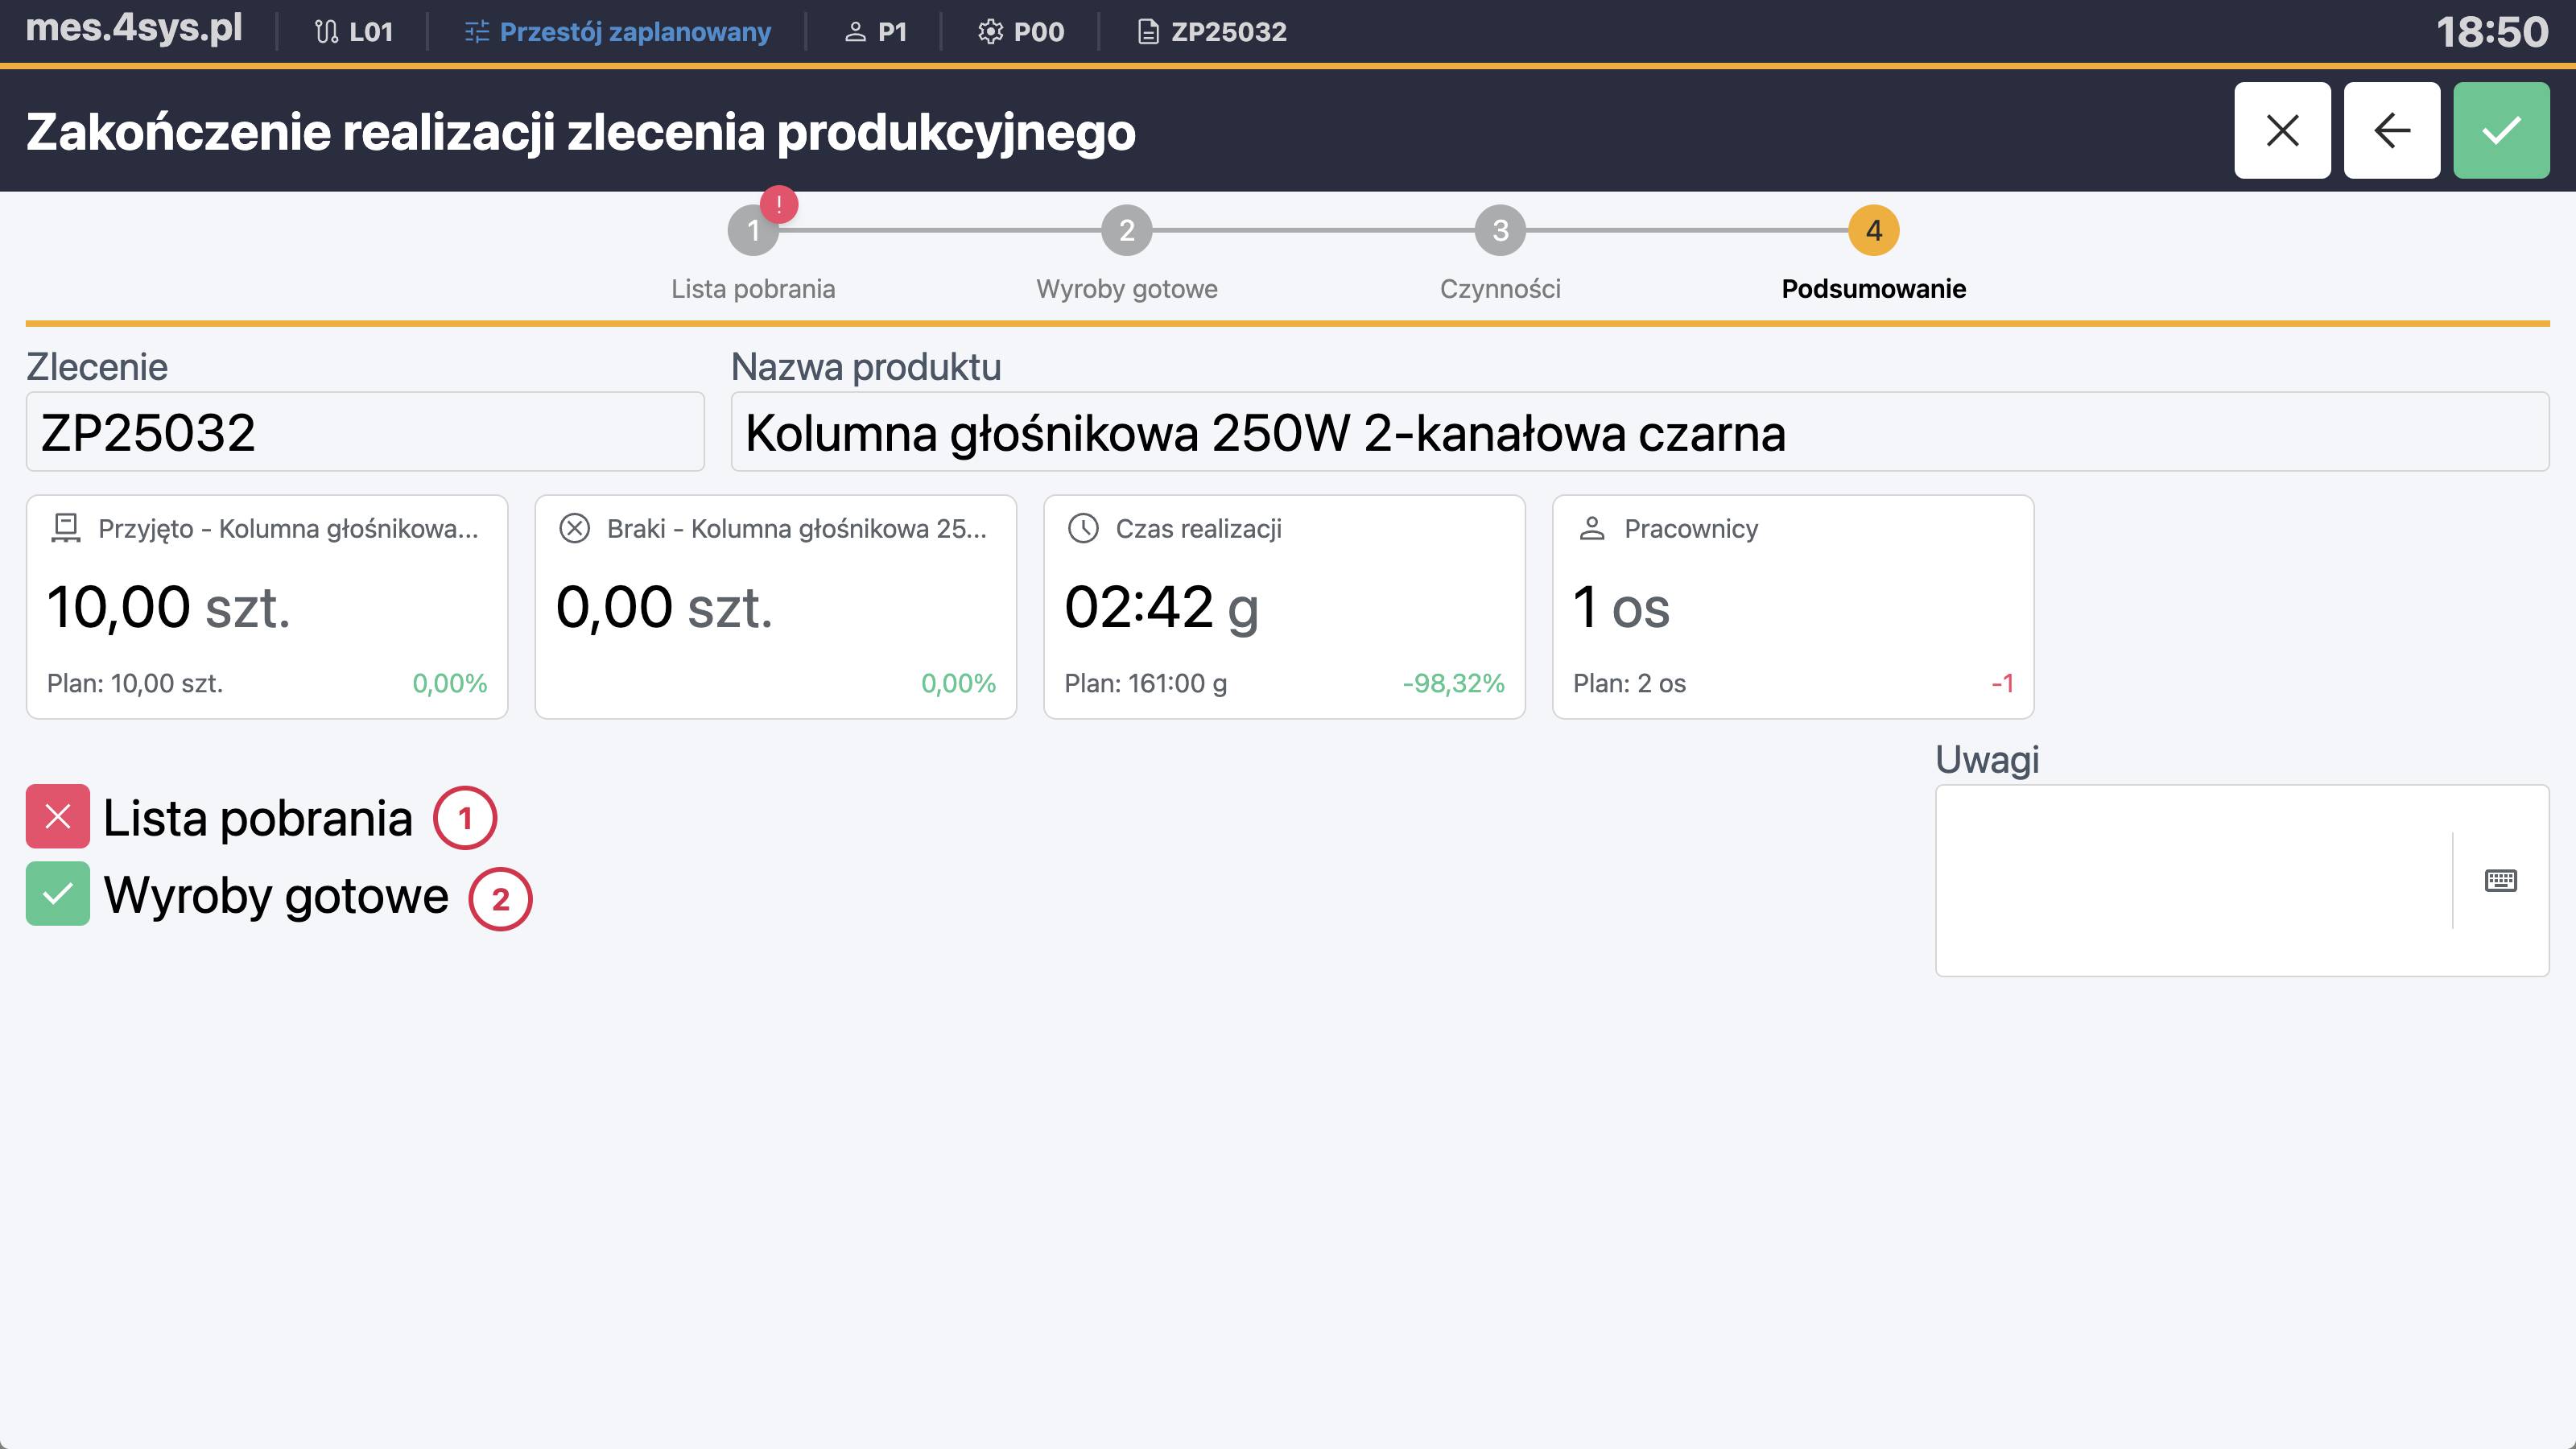The height and width of the screenshot is (1449, 2576).
Task: Select the P1 operator icon in top bar
Action: pos(854,31)
